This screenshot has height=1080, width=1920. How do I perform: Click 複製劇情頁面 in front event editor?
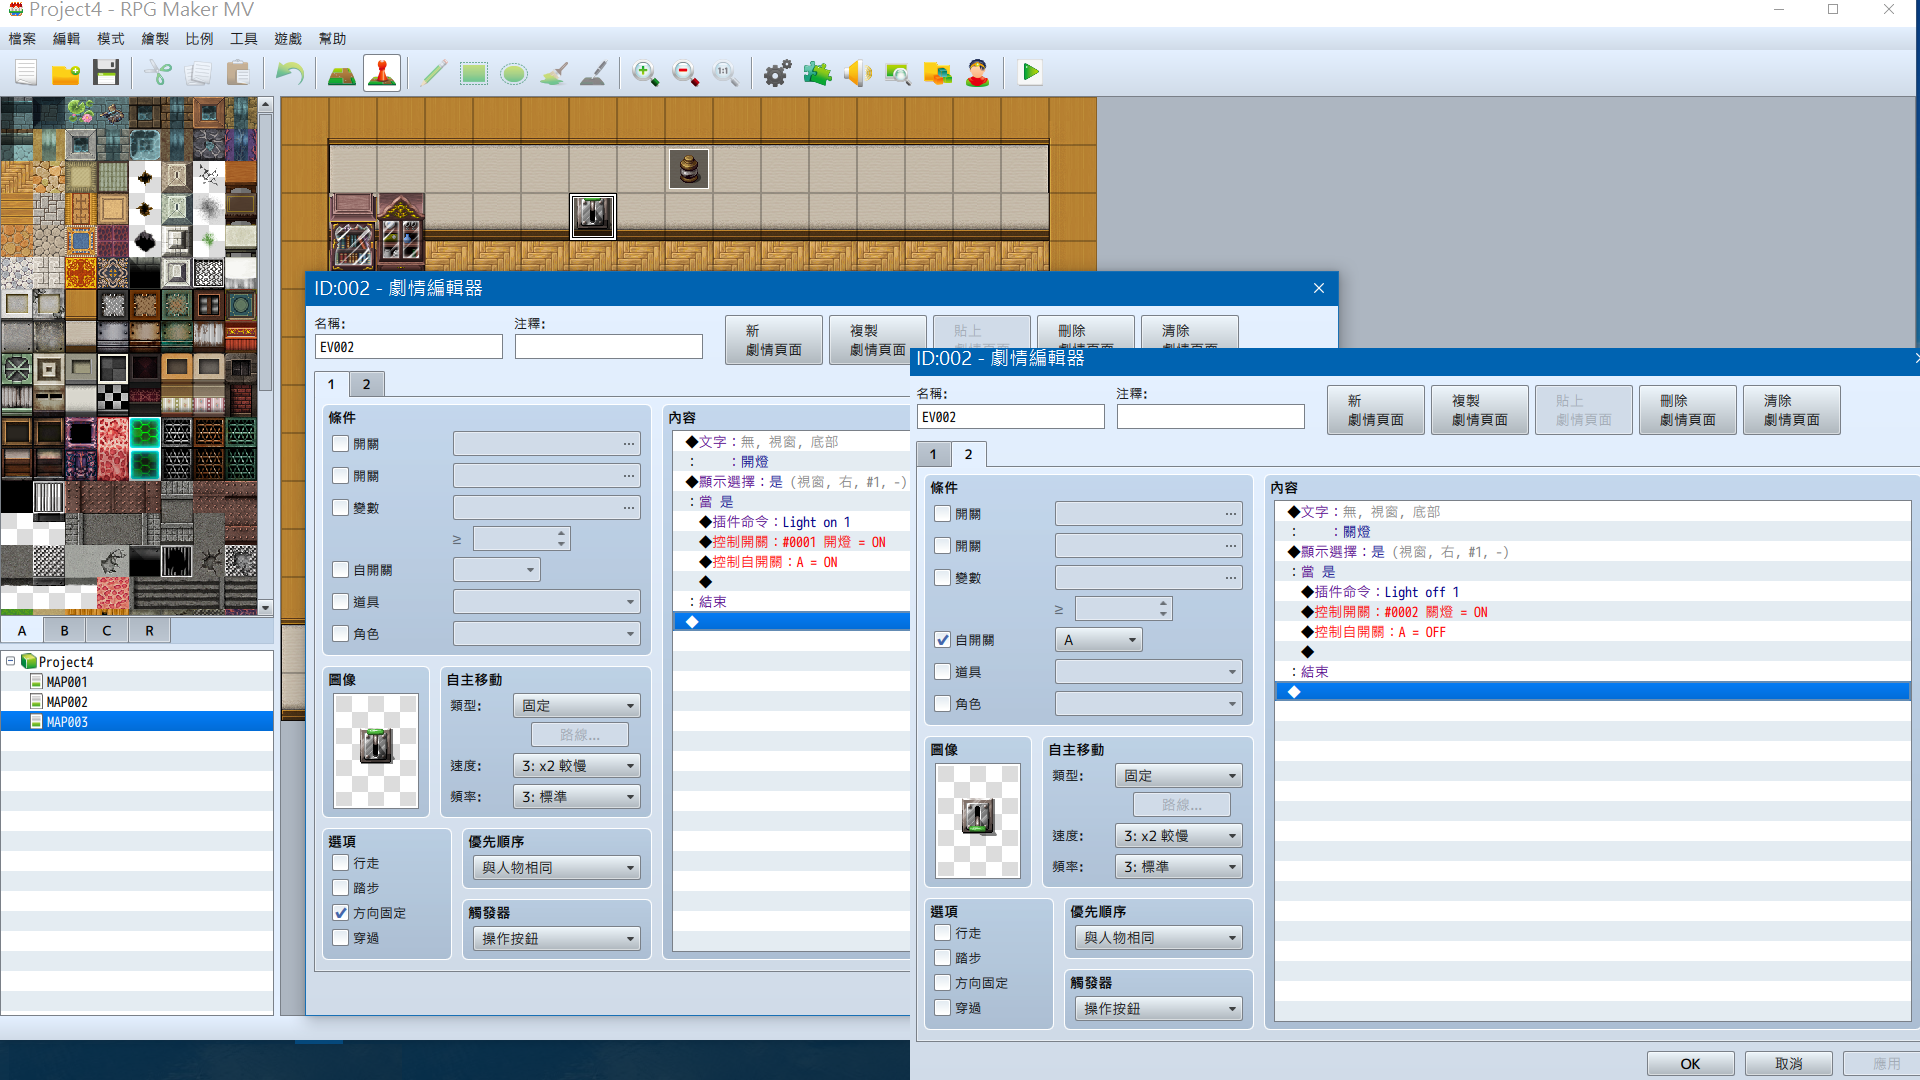pos(1480,410)
